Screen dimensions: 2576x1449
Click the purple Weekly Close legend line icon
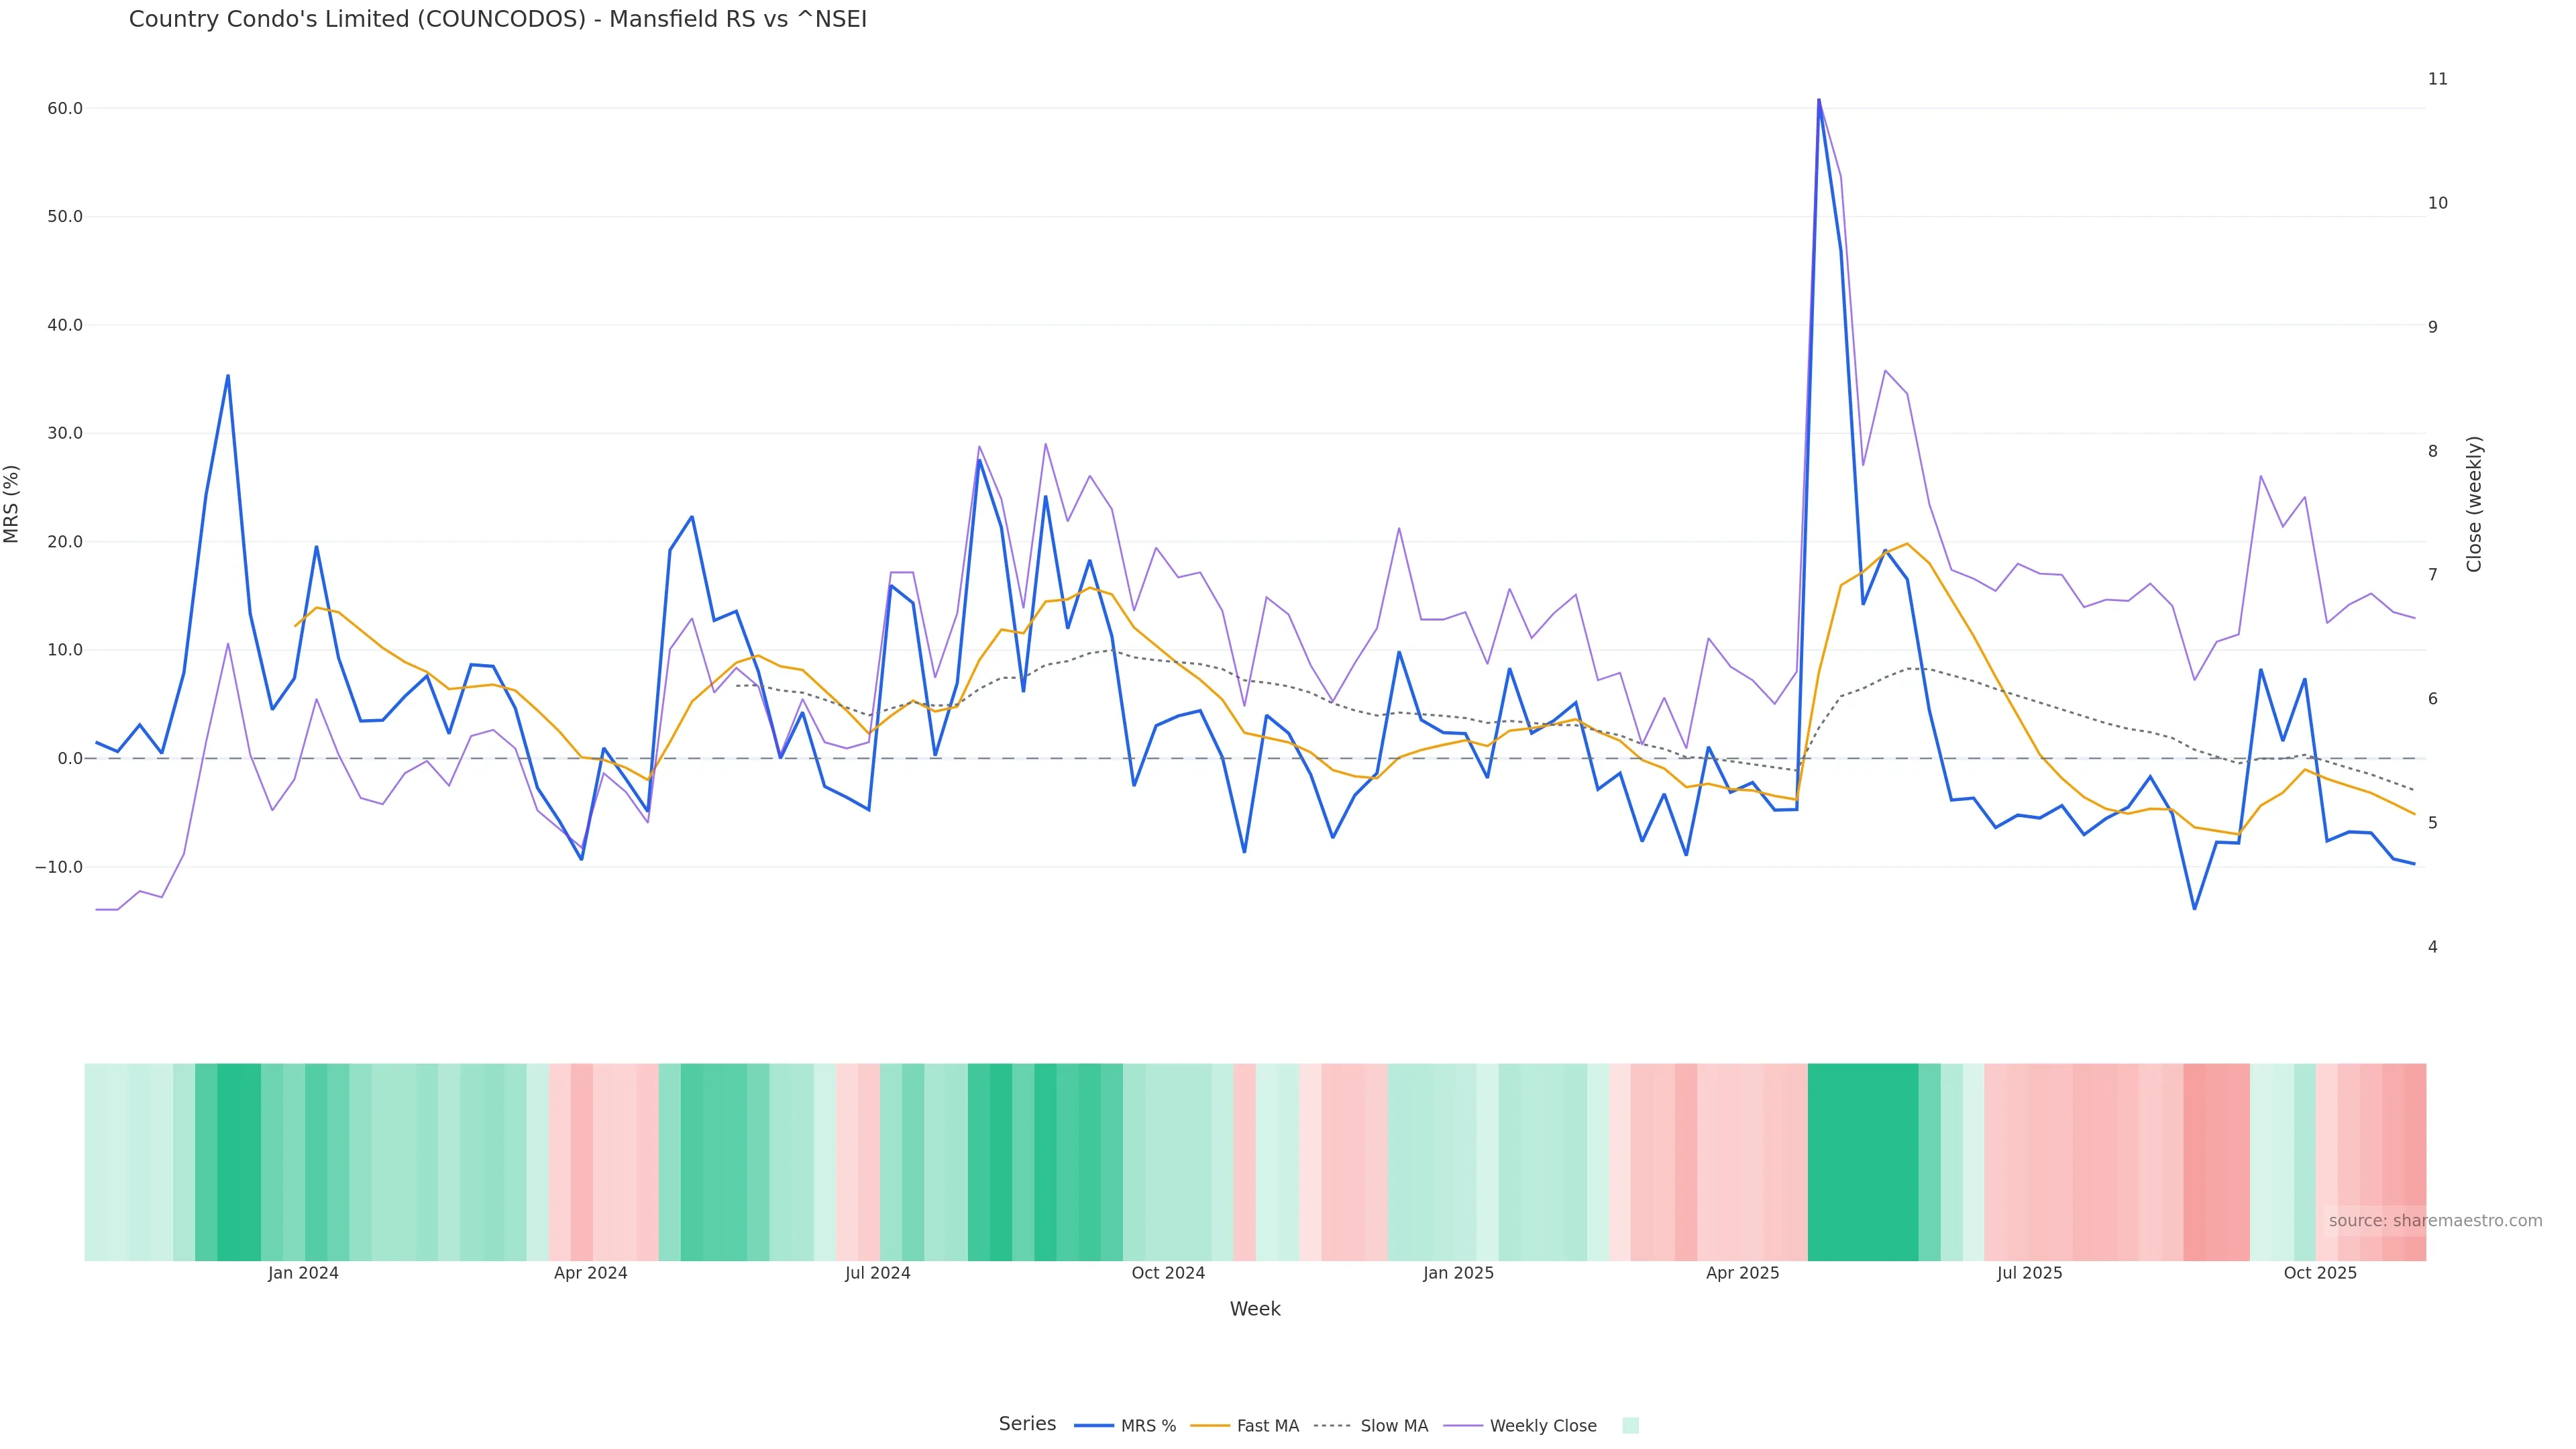1463,1426
